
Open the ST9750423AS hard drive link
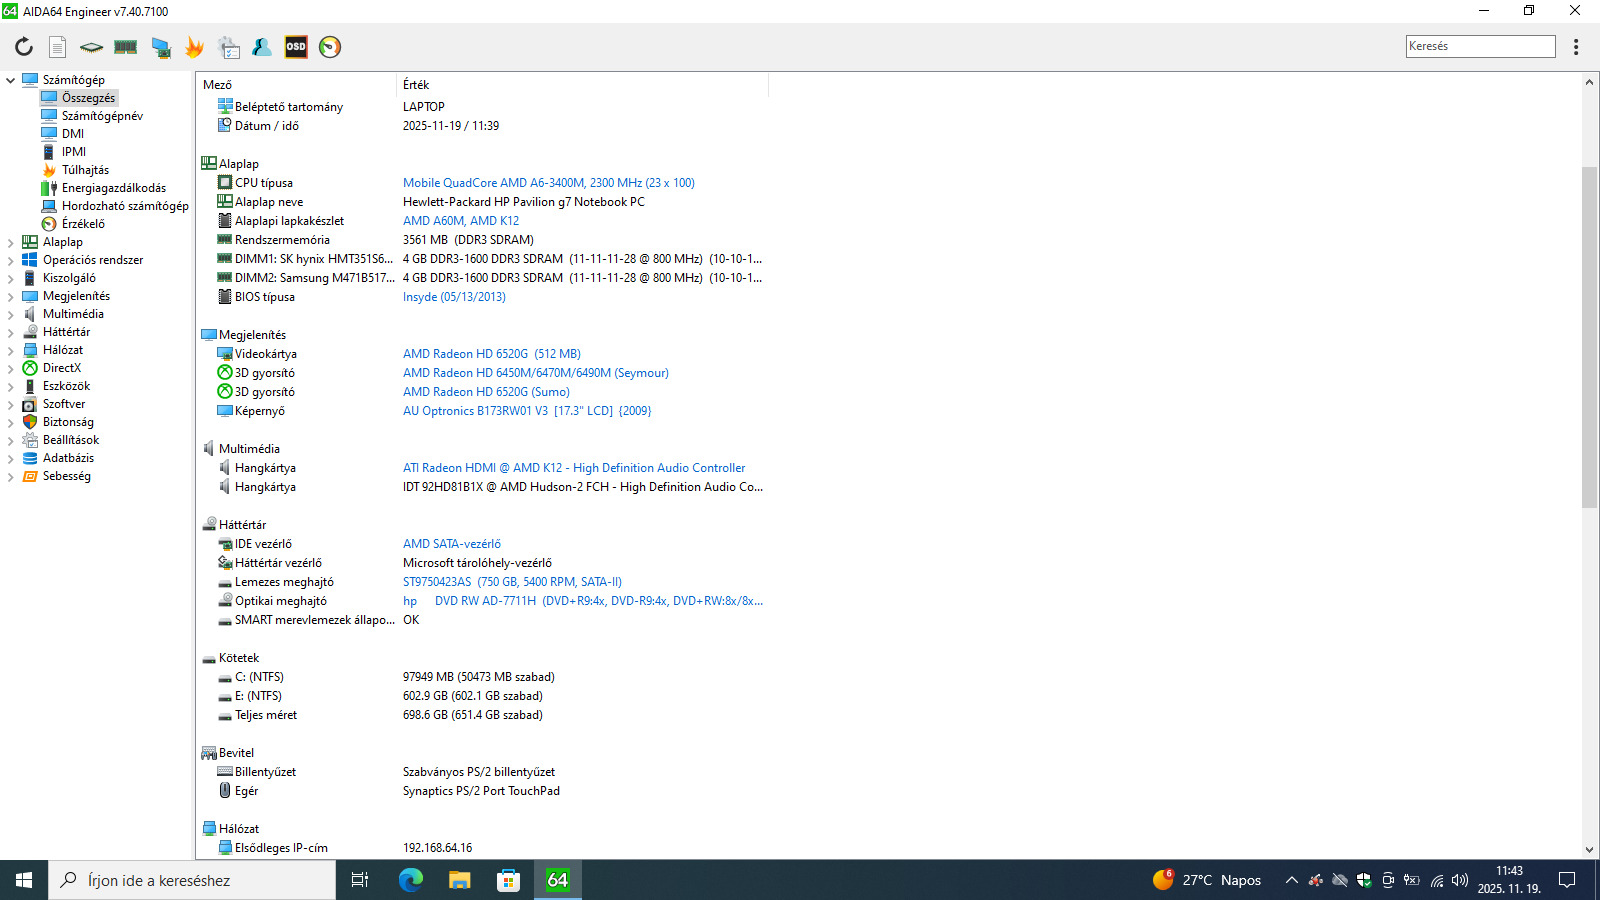512,582
